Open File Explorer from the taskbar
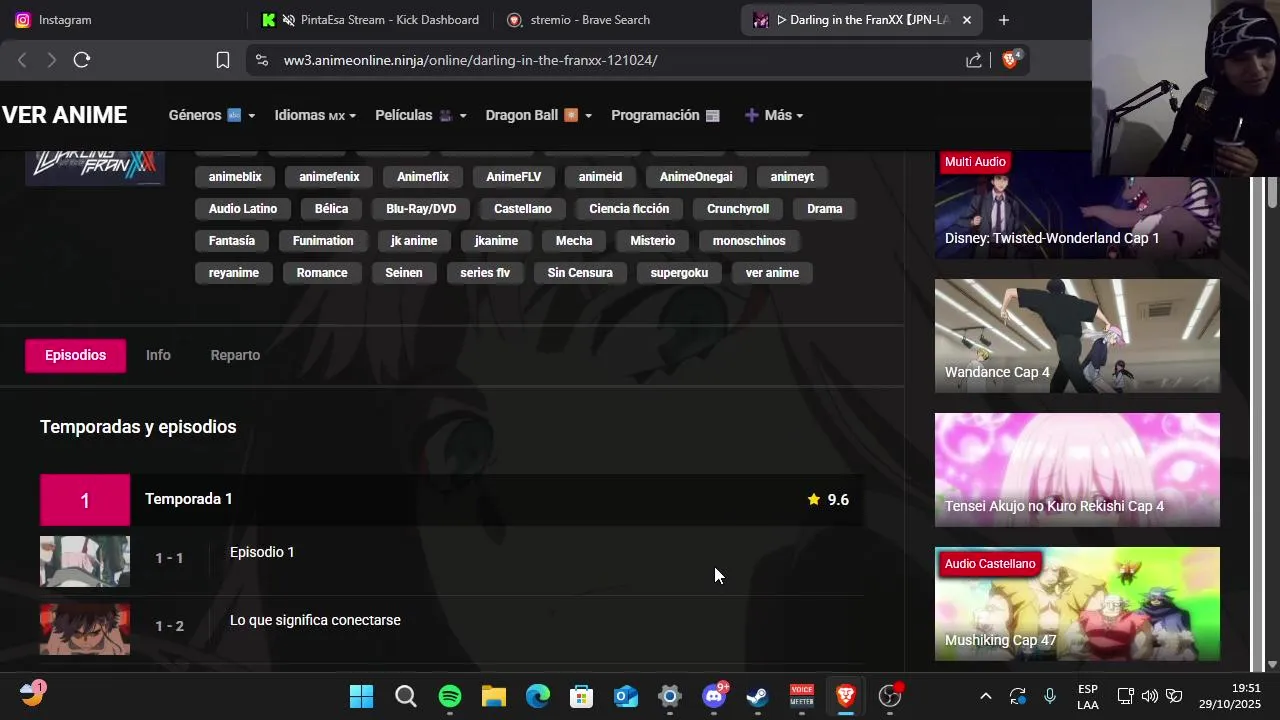Image resolution: width=1280 pixels, height=720 pixels. [493, 696]
